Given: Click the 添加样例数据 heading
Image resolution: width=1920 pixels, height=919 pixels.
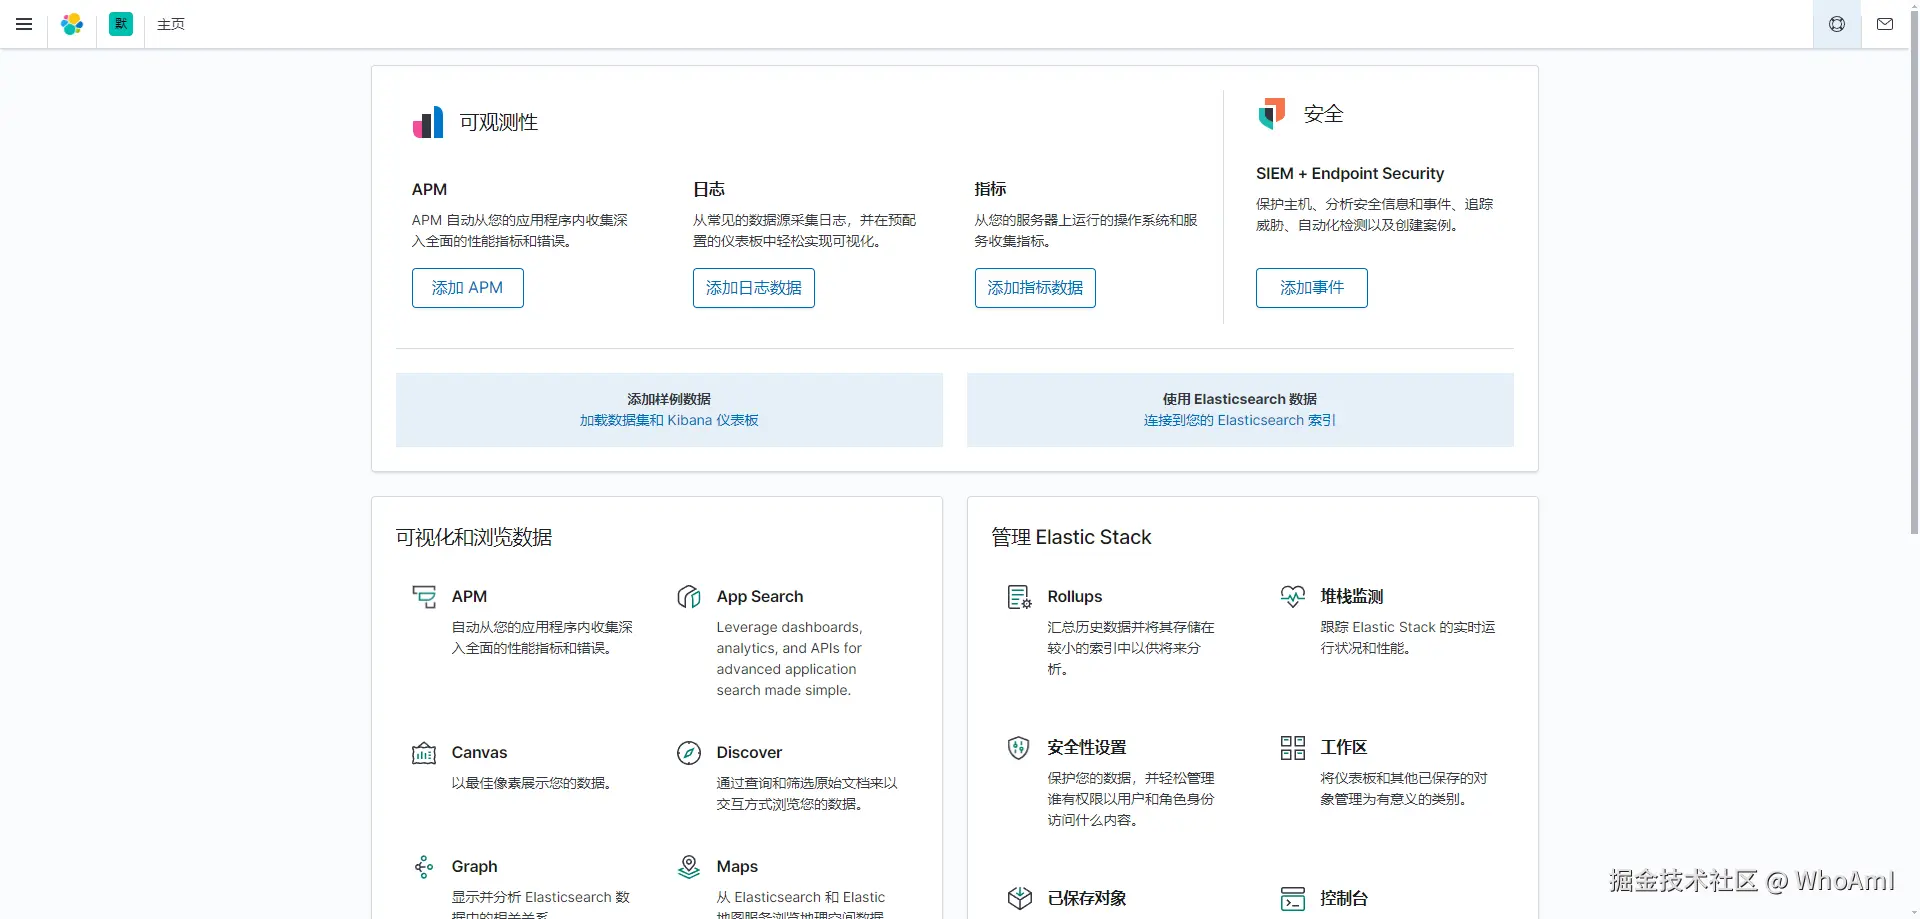Looking at the screenshot, I should click(x=669, y=399).
